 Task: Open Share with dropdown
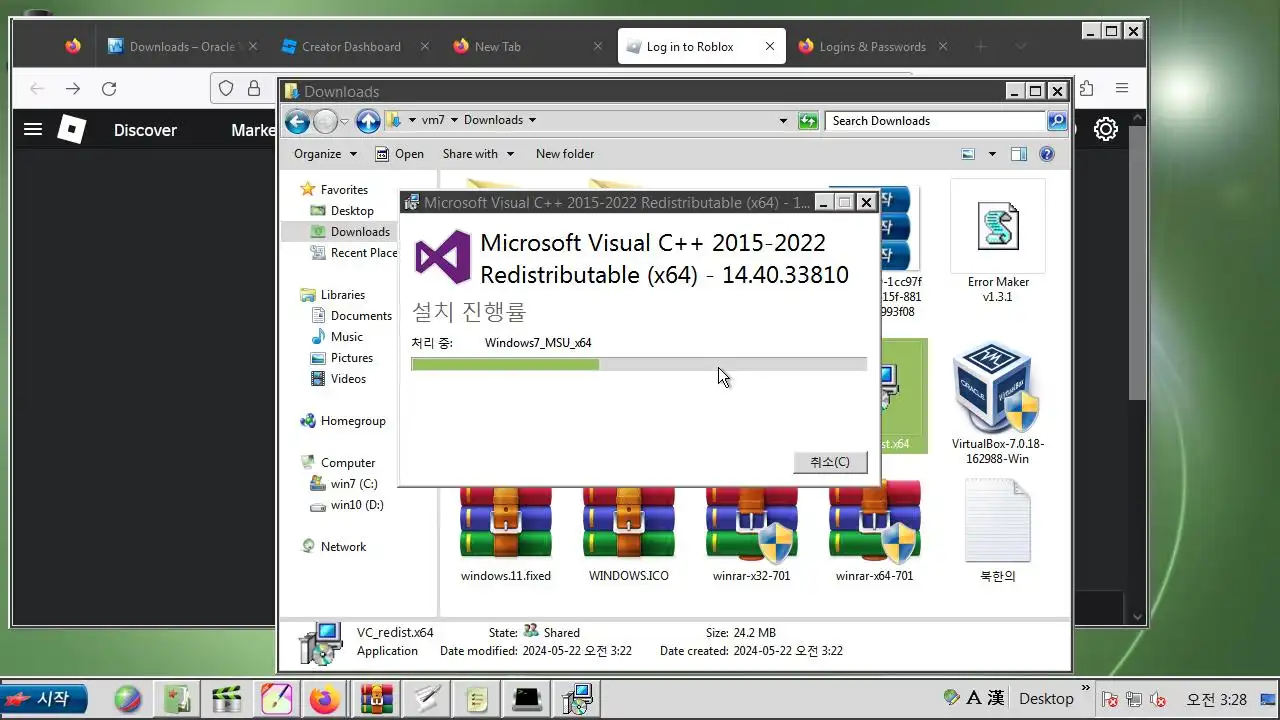478,154
